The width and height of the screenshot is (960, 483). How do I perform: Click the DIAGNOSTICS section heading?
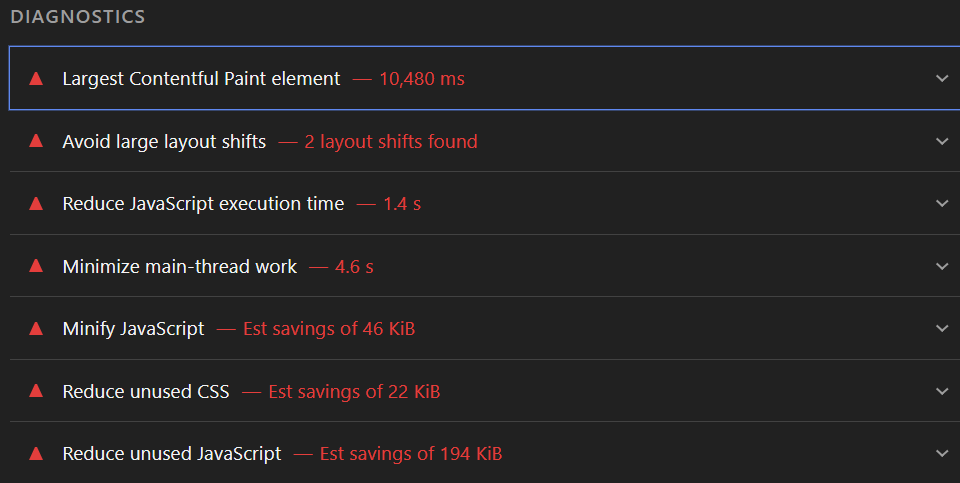point(78,17)
